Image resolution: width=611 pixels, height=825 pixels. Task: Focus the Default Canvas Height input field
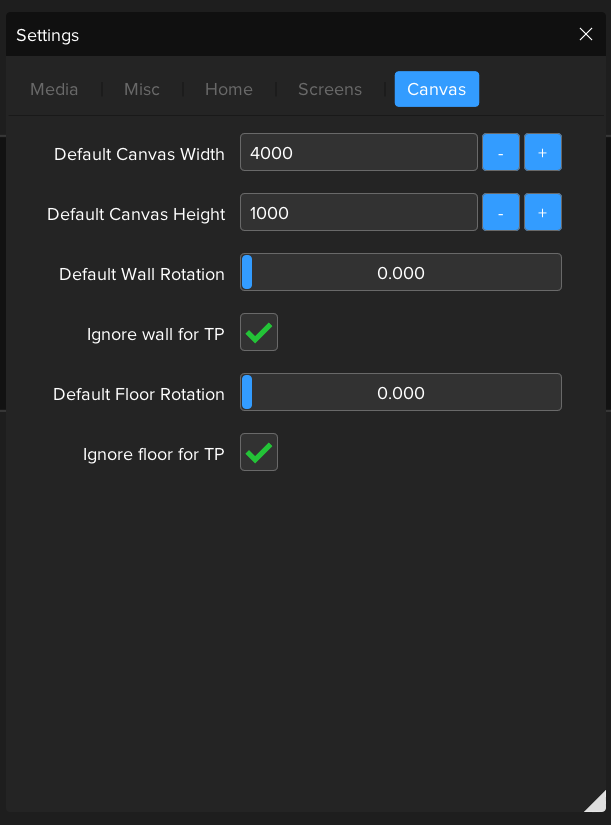click(359, 212)
